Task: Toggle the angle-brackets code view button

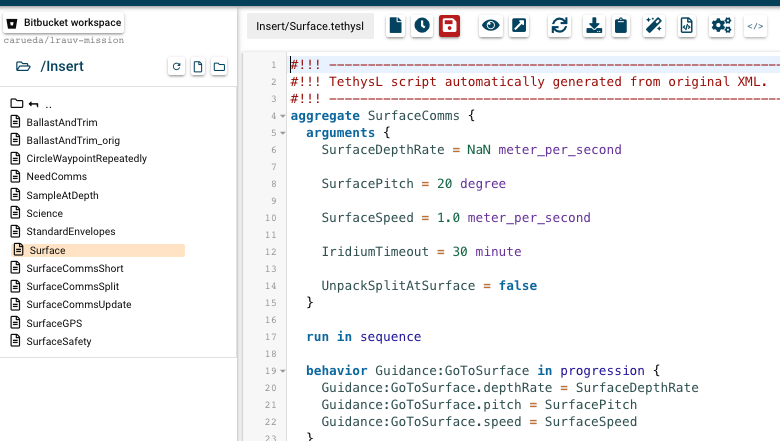Action: (x=756, y=26)
